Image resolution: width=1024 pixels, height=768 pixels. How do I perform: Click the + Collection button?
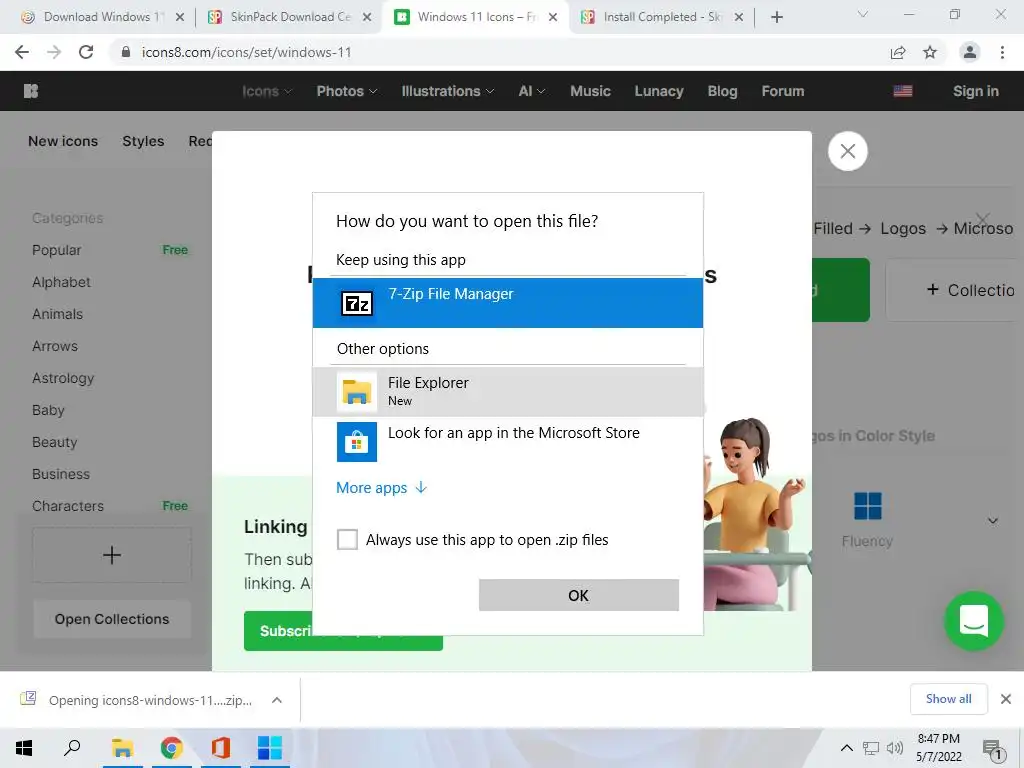click(955, 290)
